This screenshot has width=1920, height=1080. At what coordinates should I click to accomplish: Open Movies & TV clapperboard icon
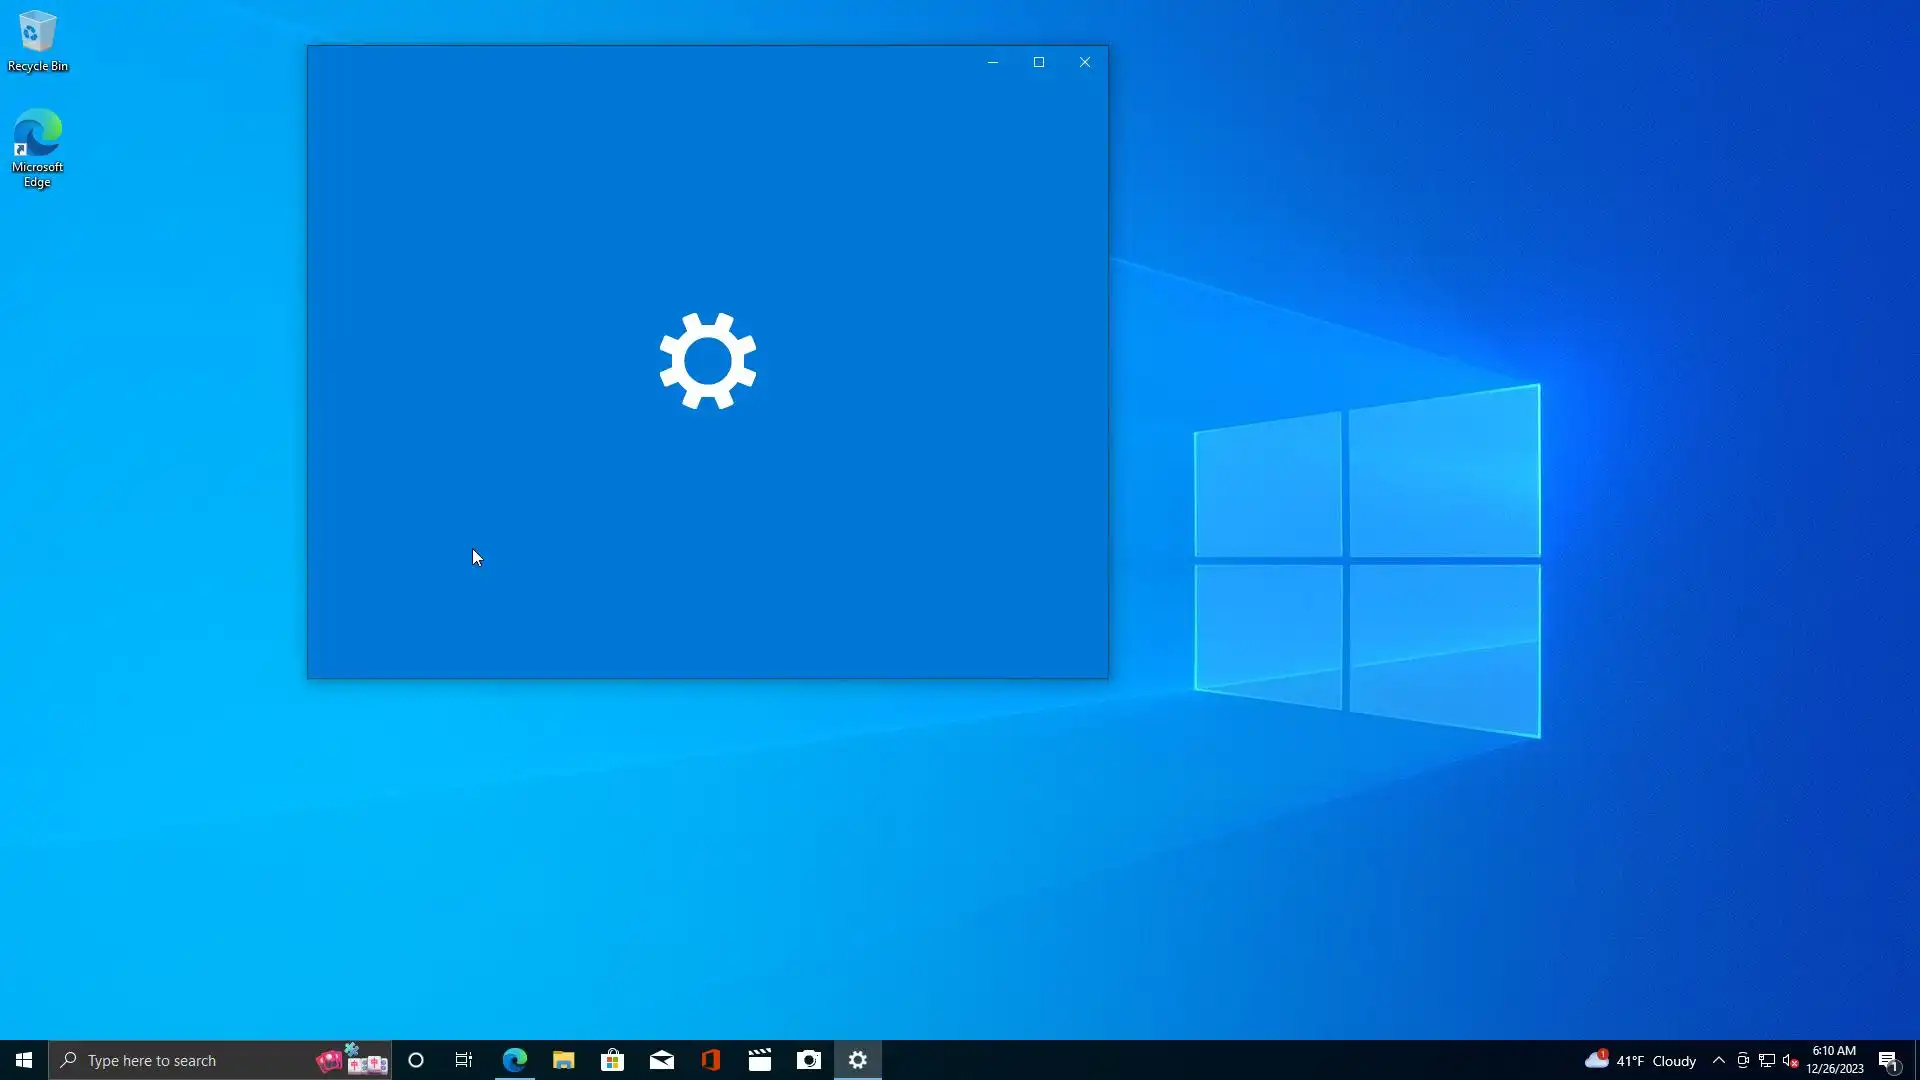click(x=759, y=1060)
